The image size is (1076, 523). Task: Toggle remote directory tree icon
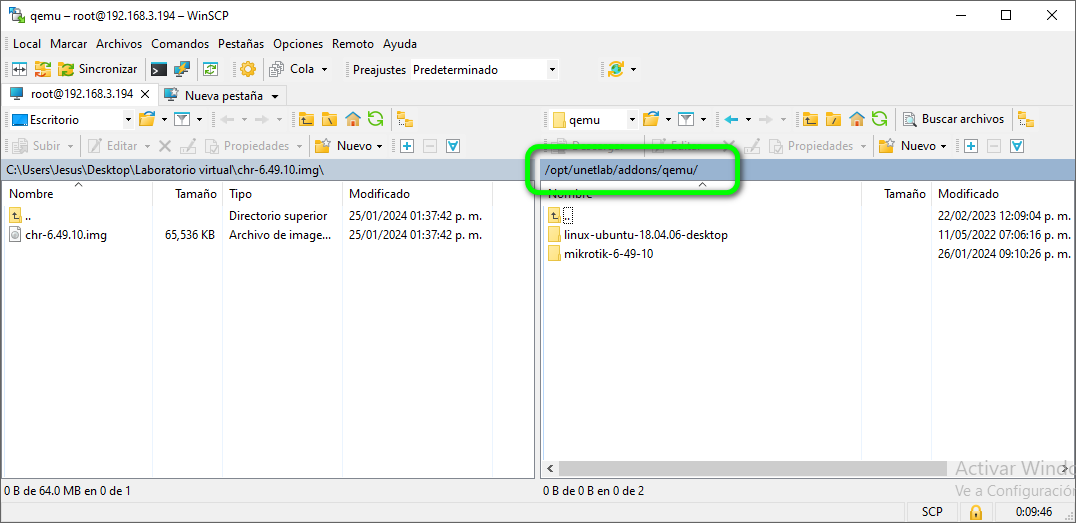(x=1025, y=119)
